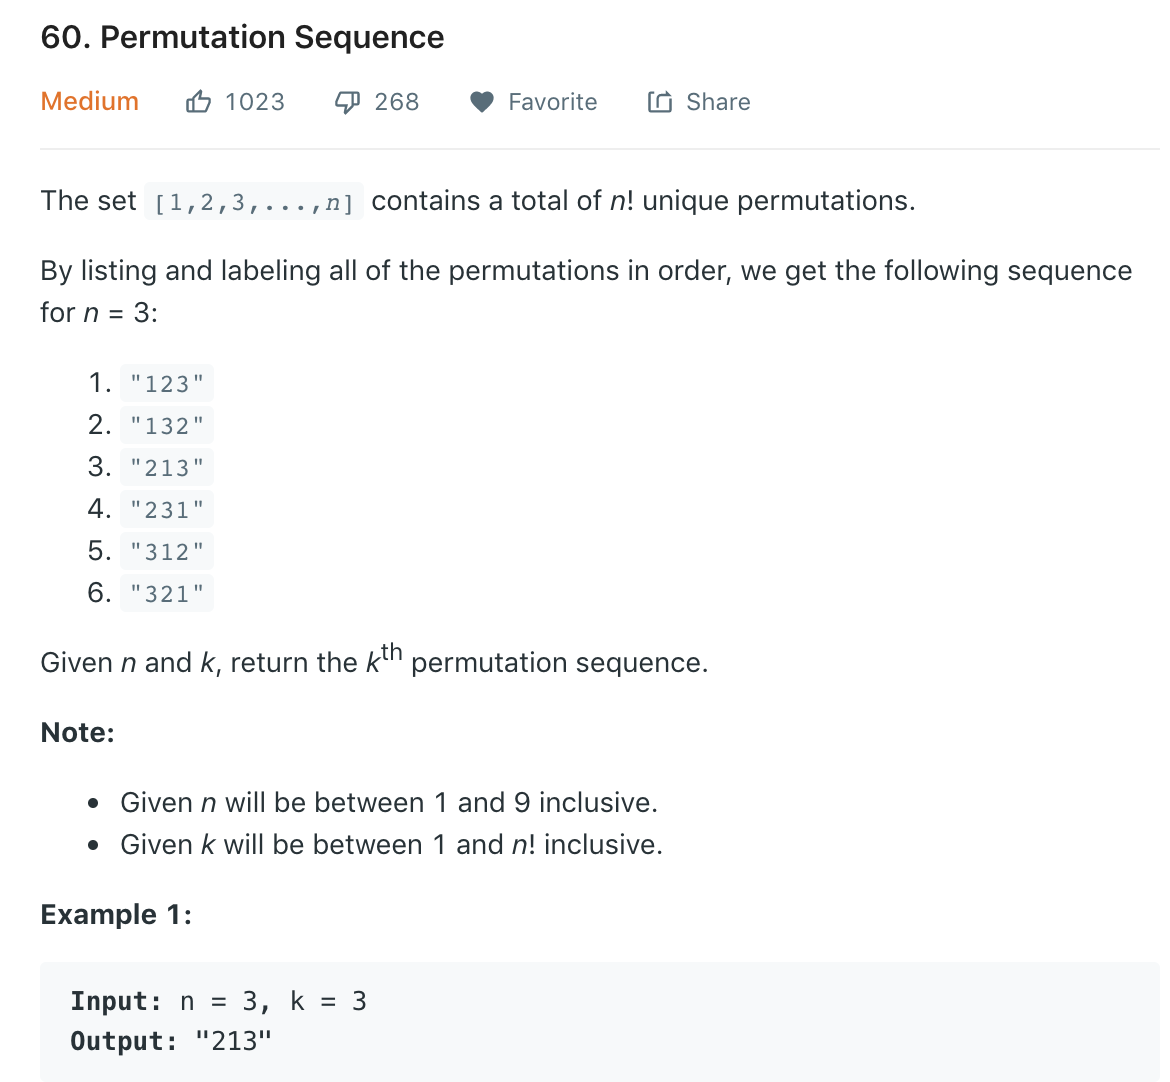Select the "321" permutation list item
This screenshot has height=1082, width=1170.
tap(167, 594)
